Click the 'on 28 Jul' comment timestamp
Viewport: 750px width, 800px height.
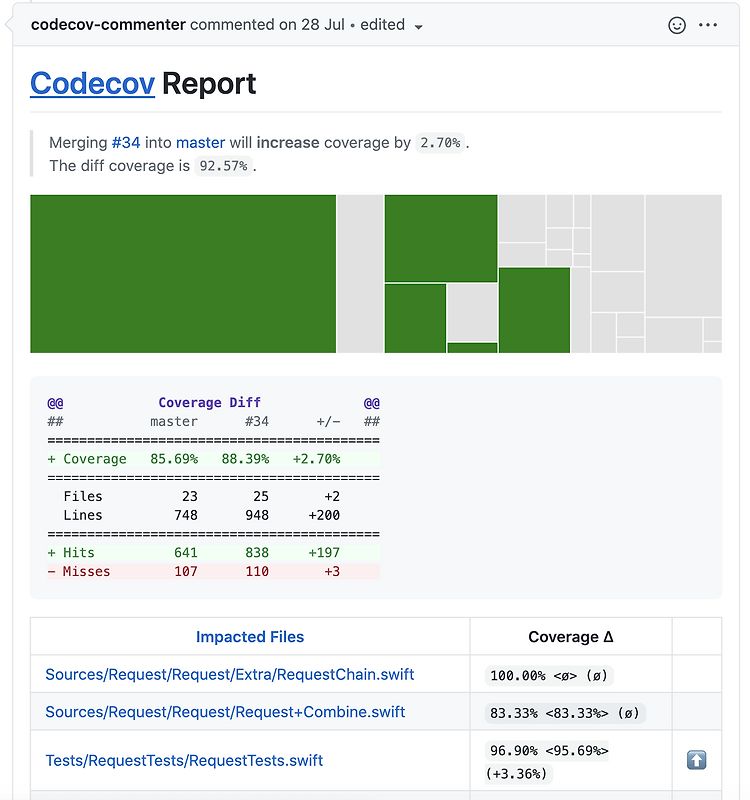[x=312, y=24]
